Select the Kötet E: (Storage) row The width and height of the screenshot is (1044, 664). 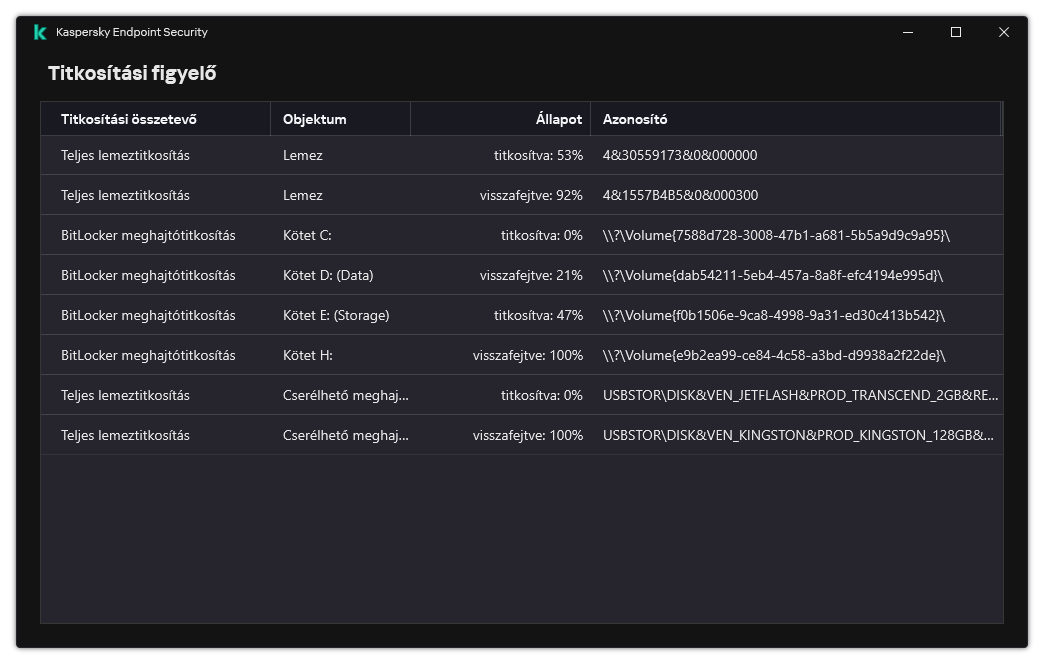[336, 315]
